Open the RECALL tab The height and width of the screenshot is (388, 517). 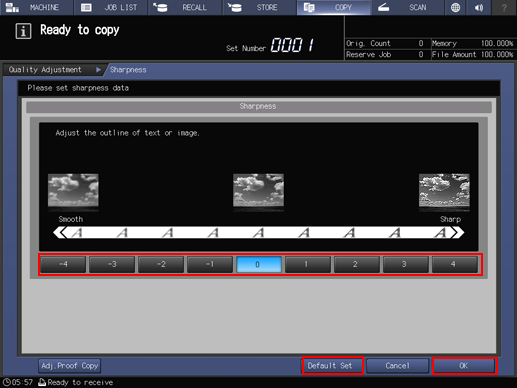pos(185,7)
